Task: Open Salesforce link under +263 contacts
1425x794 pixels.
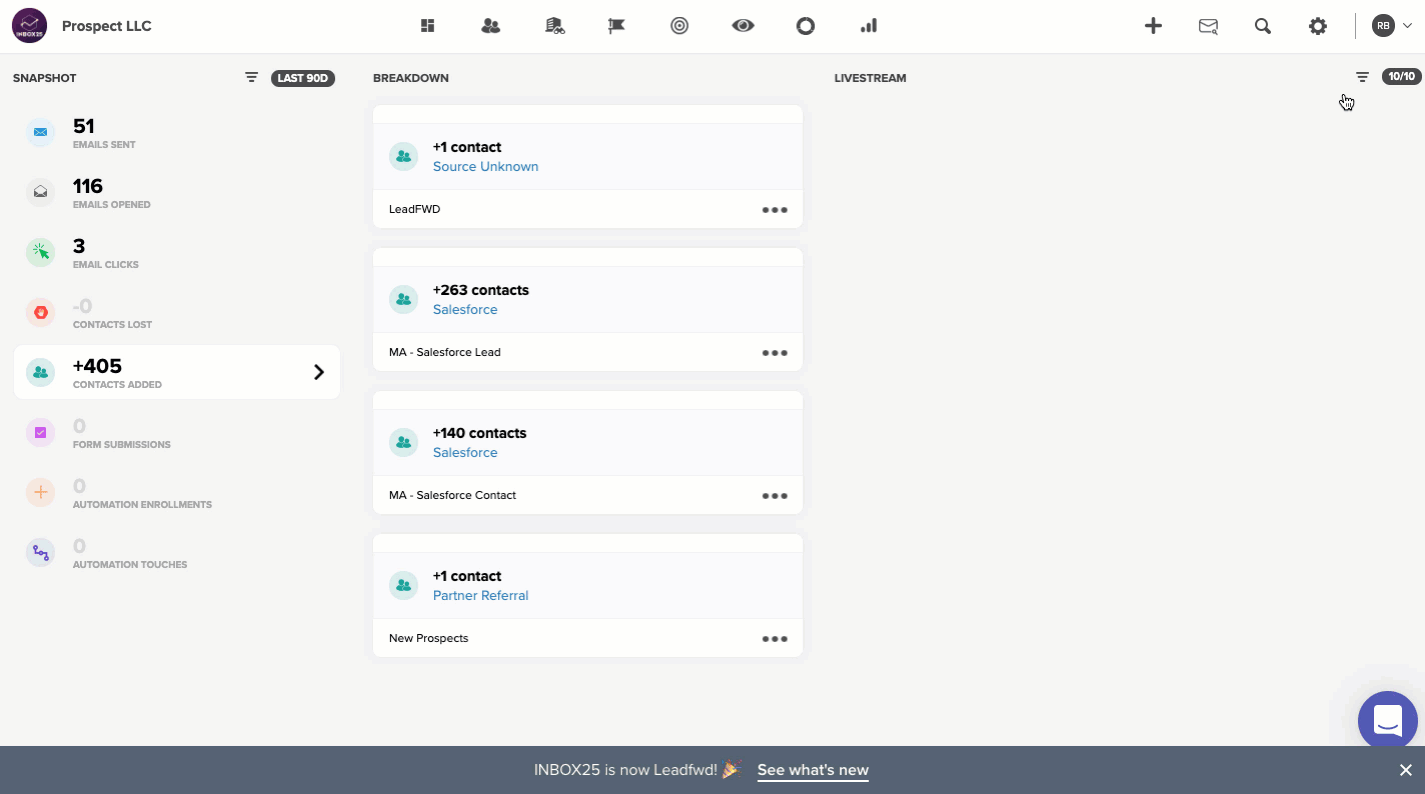Action: pyautogui.click(x=465, y=310)
